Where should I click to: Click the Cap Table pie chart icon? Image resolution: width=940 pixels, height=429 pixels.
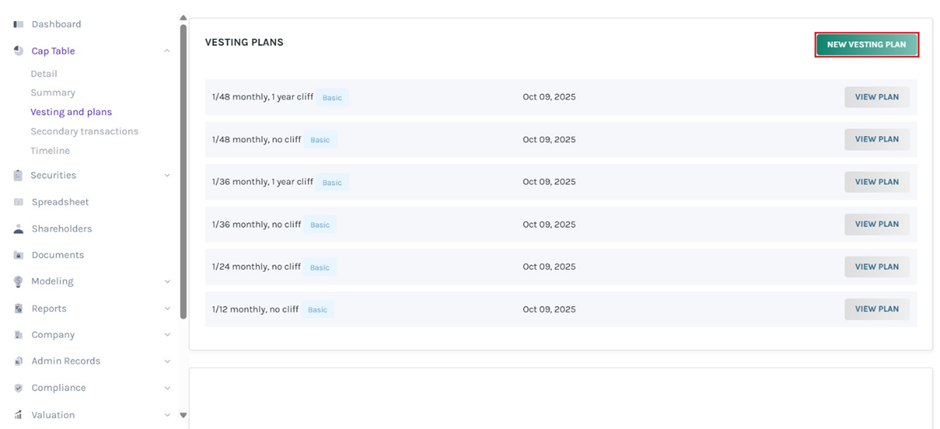(x=18, y=51)
